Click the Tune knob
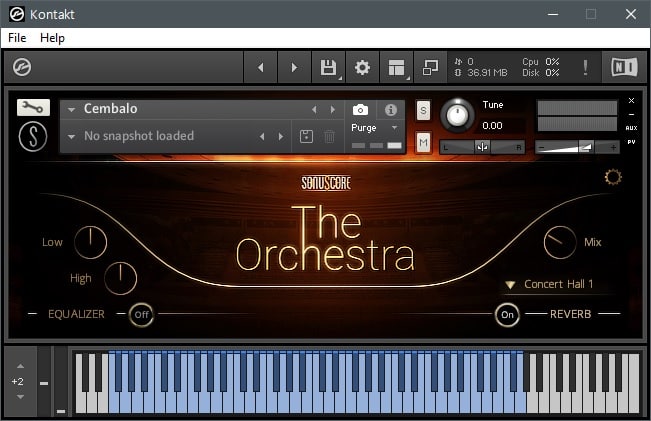 [457, 115]
